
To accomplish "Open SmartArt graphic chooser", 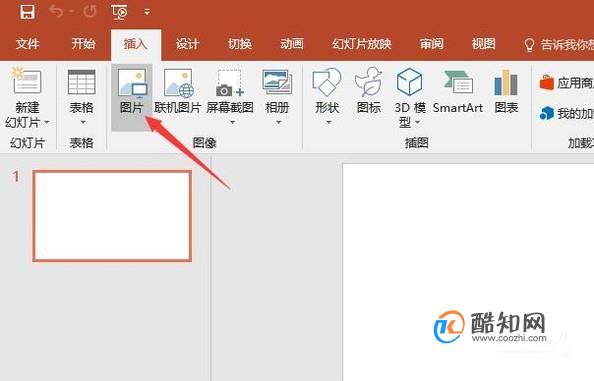I will click(x=458, y=91).
